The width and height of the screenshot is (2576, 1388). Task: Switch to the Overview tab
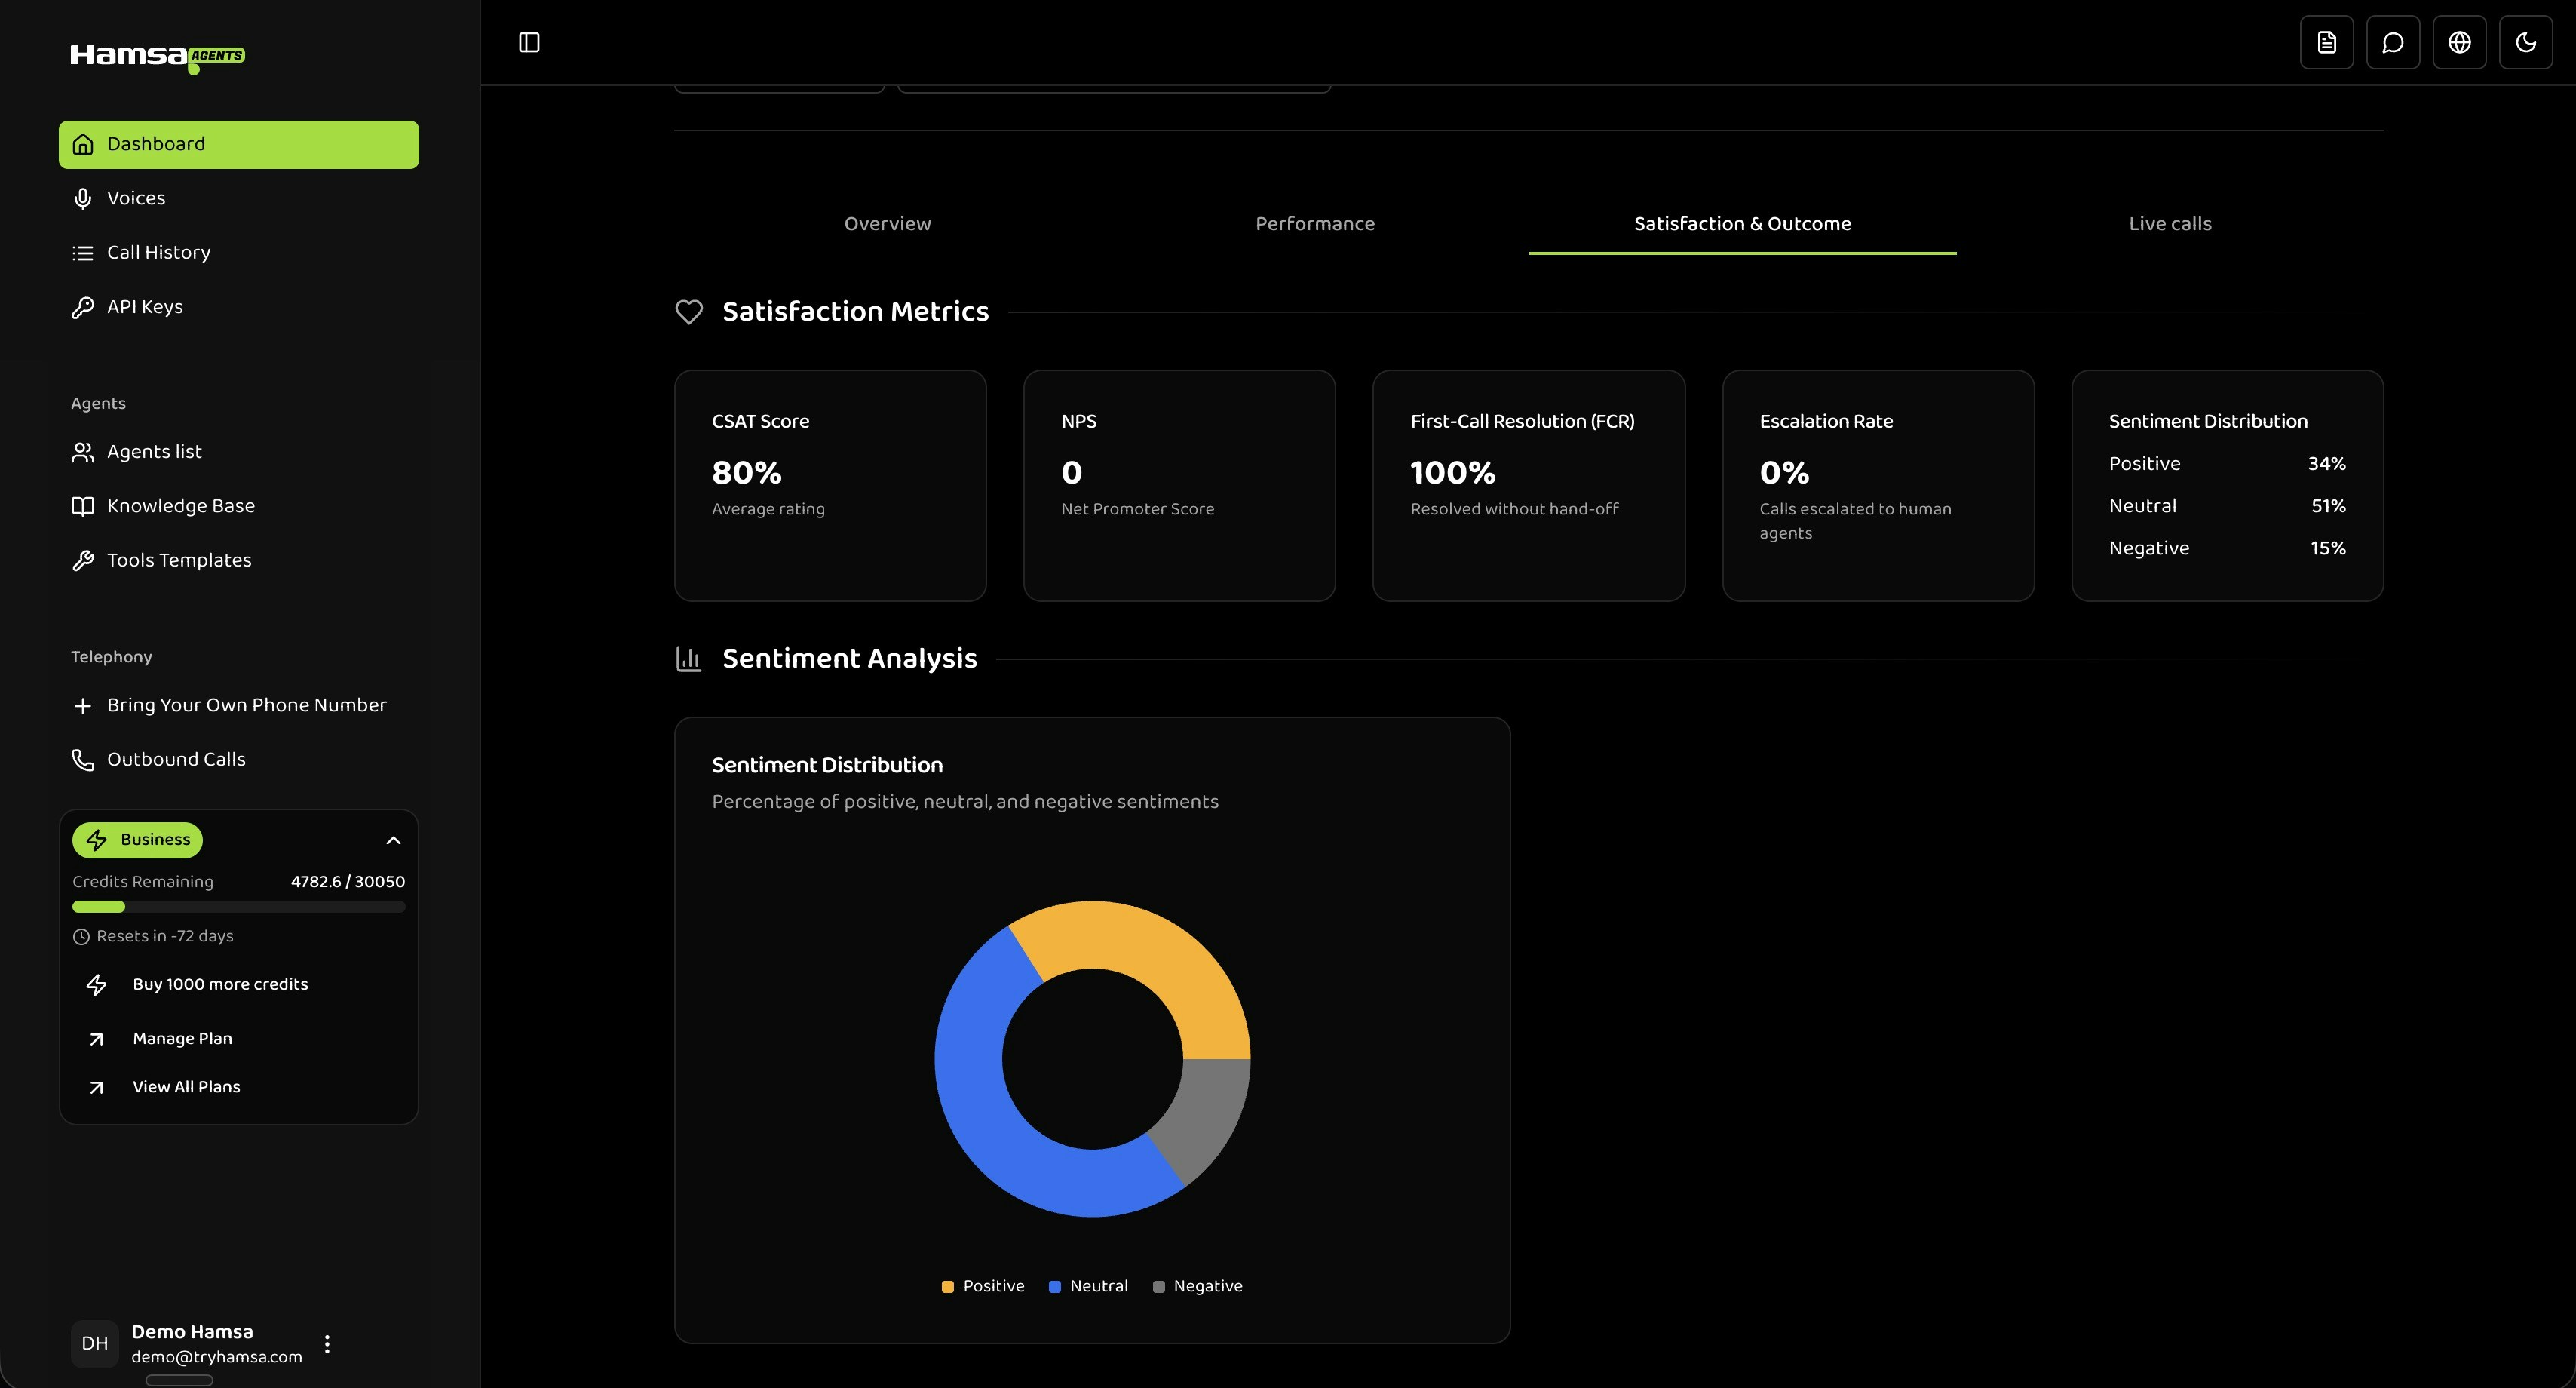886,223
